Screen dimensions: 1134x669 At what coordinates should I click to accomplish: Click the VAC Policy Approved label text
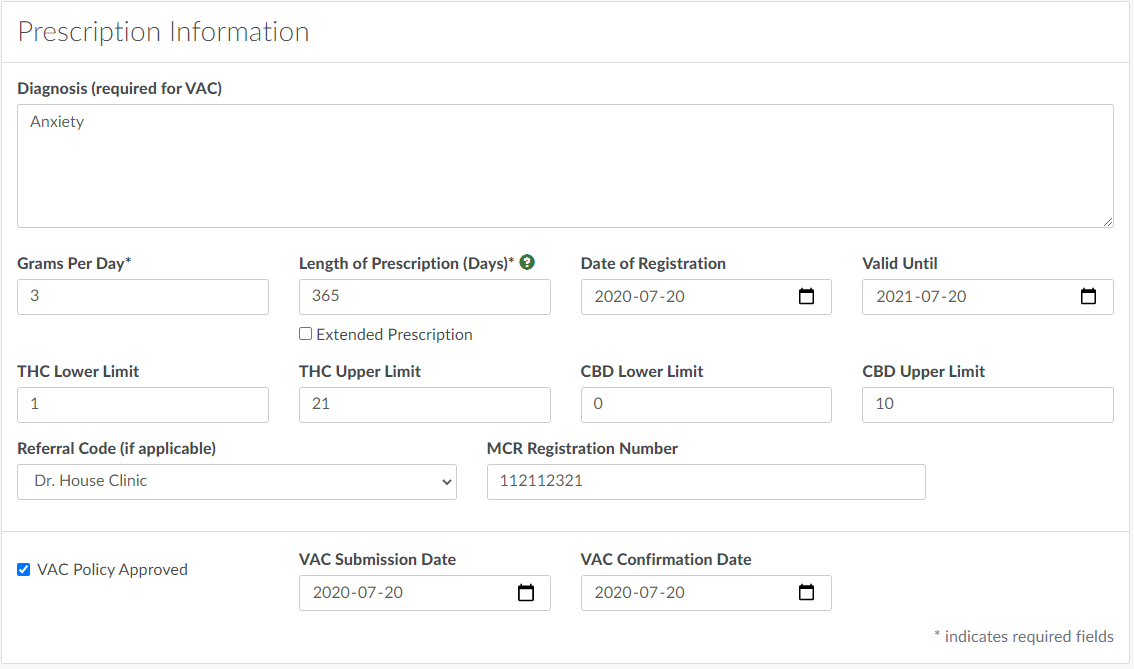(112, 570)
